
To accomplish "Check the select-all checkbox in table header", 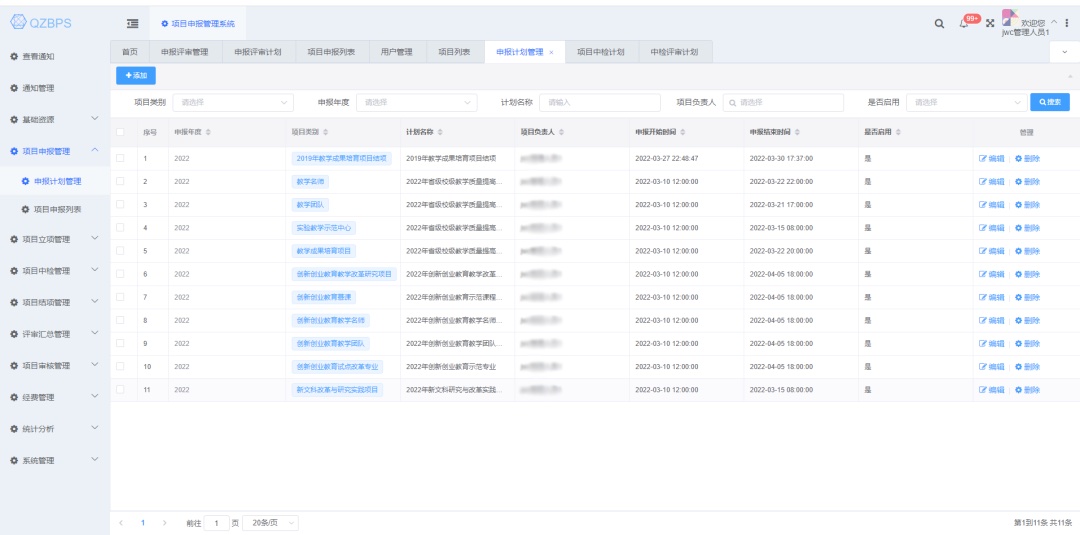I will coord(121,133).
